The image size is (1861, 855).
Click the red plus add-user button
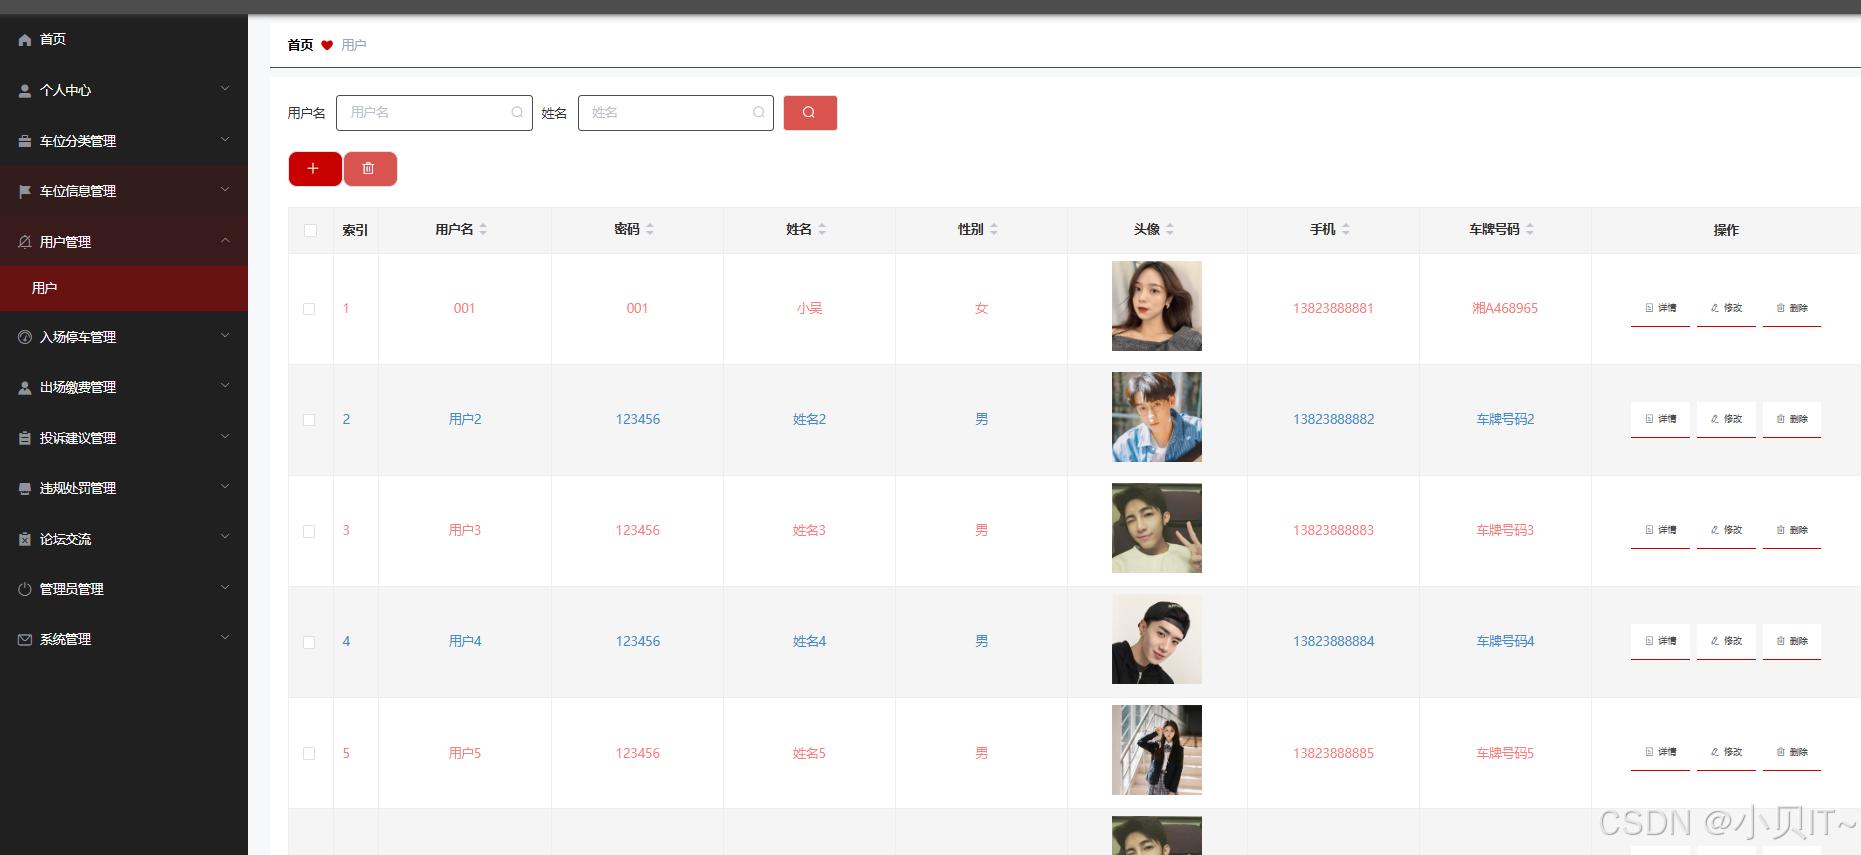pos(314,169)
